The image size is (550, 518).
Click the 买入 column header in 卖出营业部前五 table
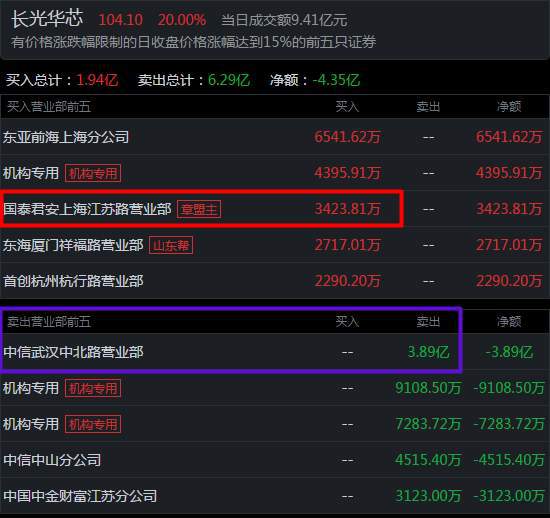[x=347, y=321]
